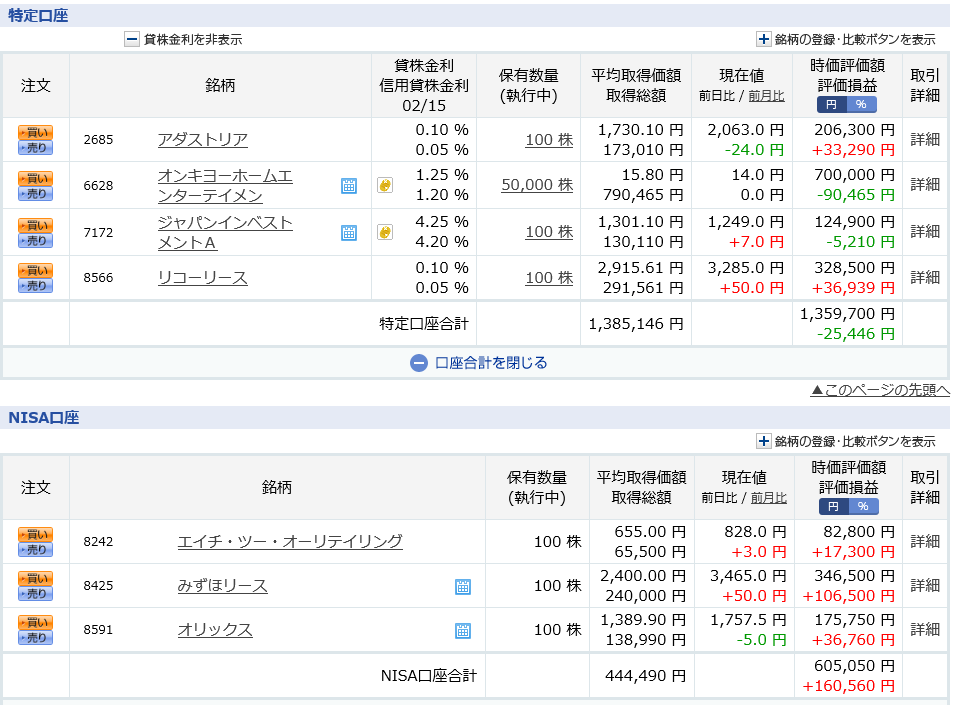Image resolution: width=955 pixels, height=705 pixels.
Task: Click the yellow coin icon for stock 6628
Action: (385, 185)
